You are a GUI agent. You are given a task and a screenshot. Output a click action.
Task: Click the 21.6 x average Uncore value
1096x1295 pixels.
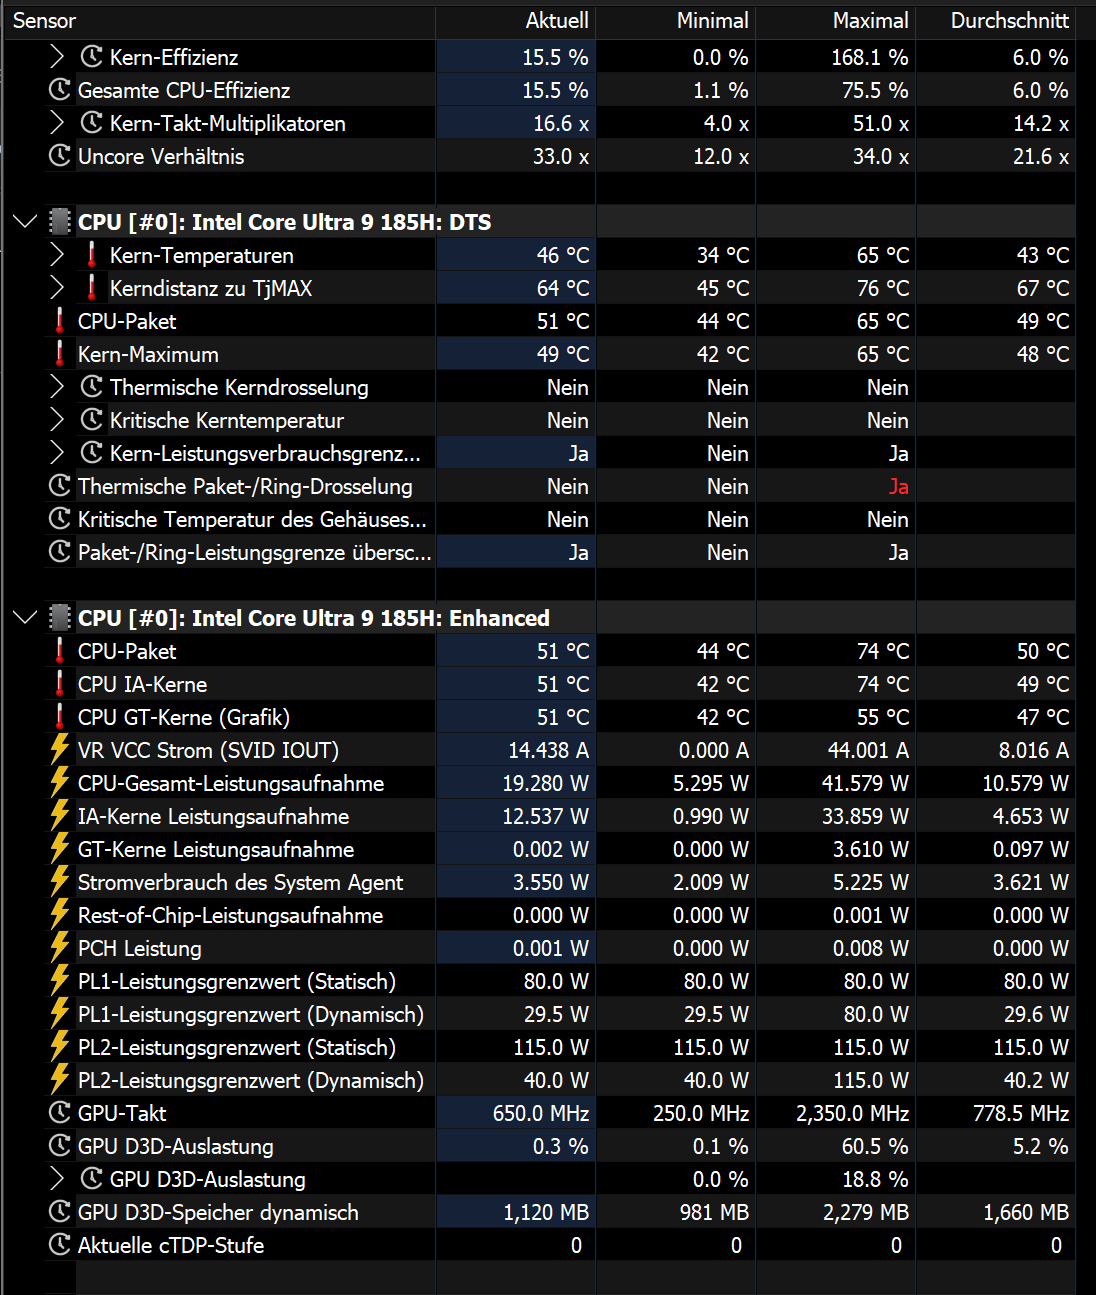point(1041,156)
